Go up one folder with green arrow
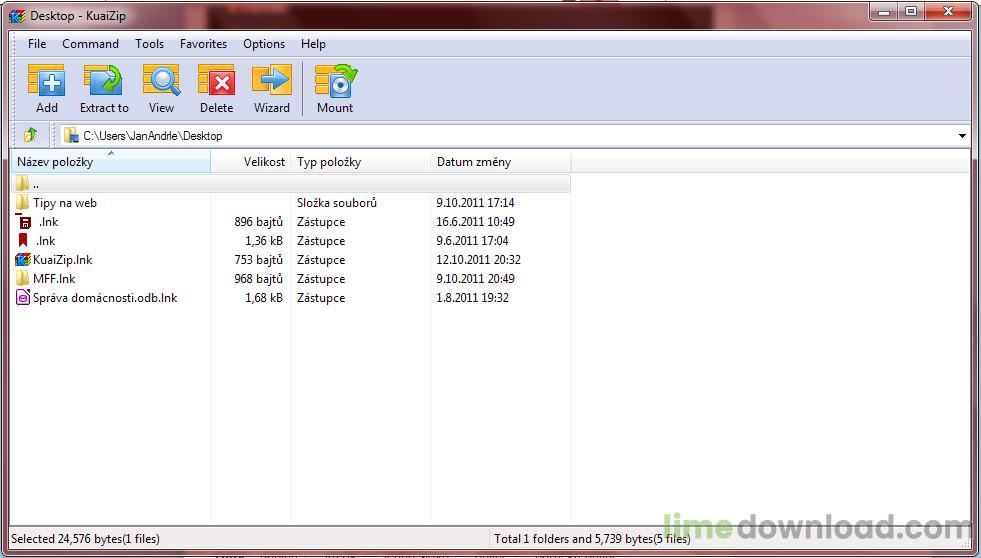 30,135
